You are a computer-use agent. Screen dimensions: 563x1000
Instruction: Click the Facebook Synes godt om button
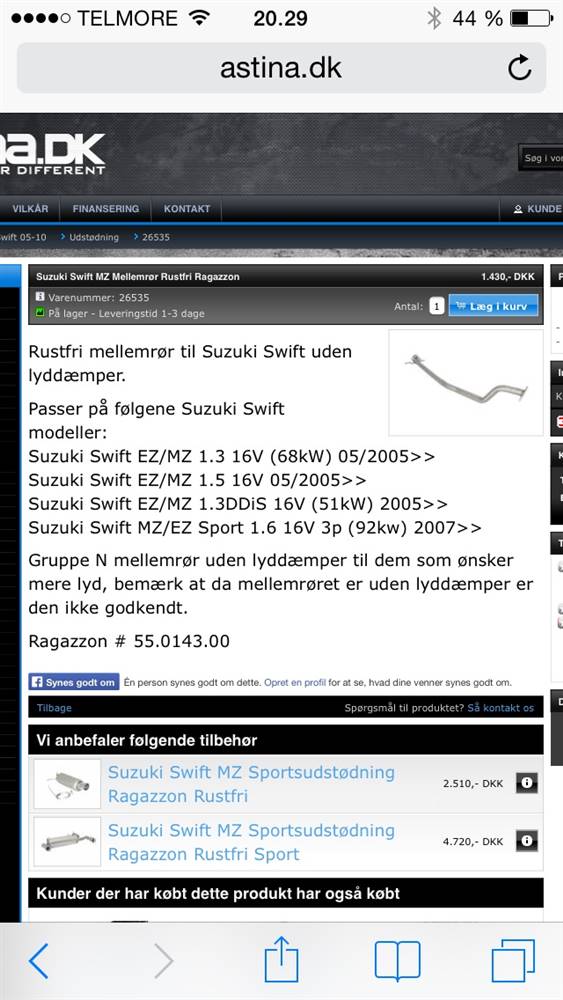click(x=74, y=682)
